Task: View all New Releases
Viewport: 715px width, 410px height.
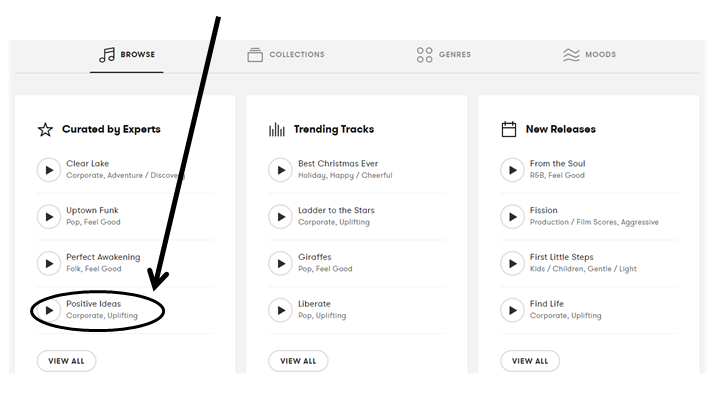Action: [530, 361]
